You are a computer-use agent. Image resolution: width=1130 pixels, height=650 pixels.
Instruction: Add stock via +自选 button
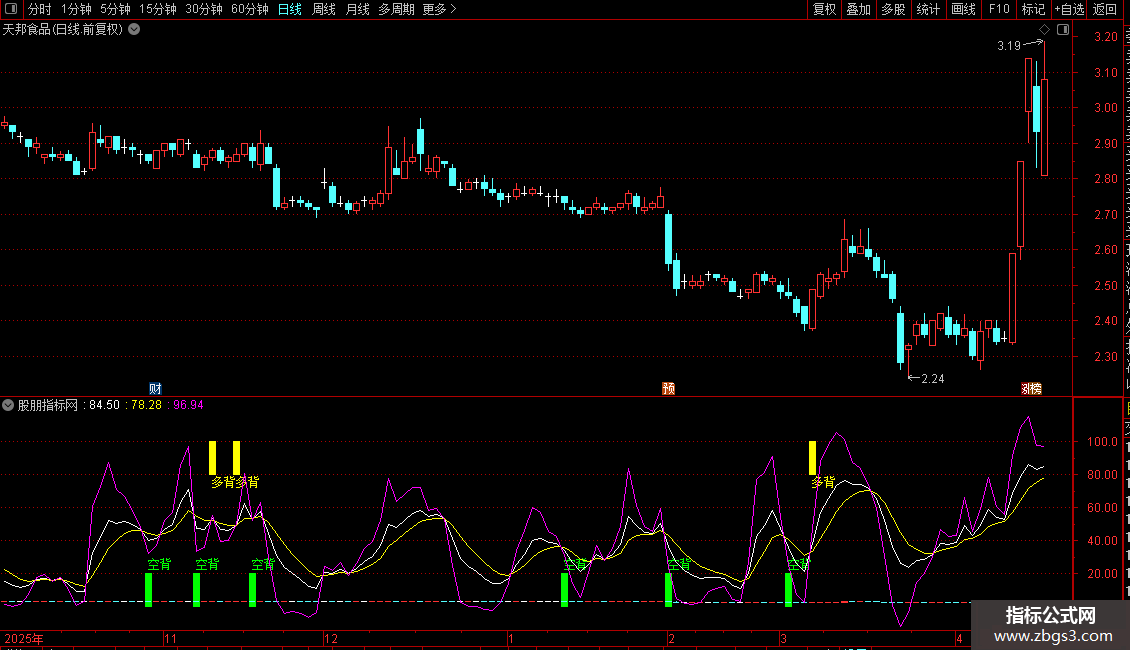(x=1068, y=10)
